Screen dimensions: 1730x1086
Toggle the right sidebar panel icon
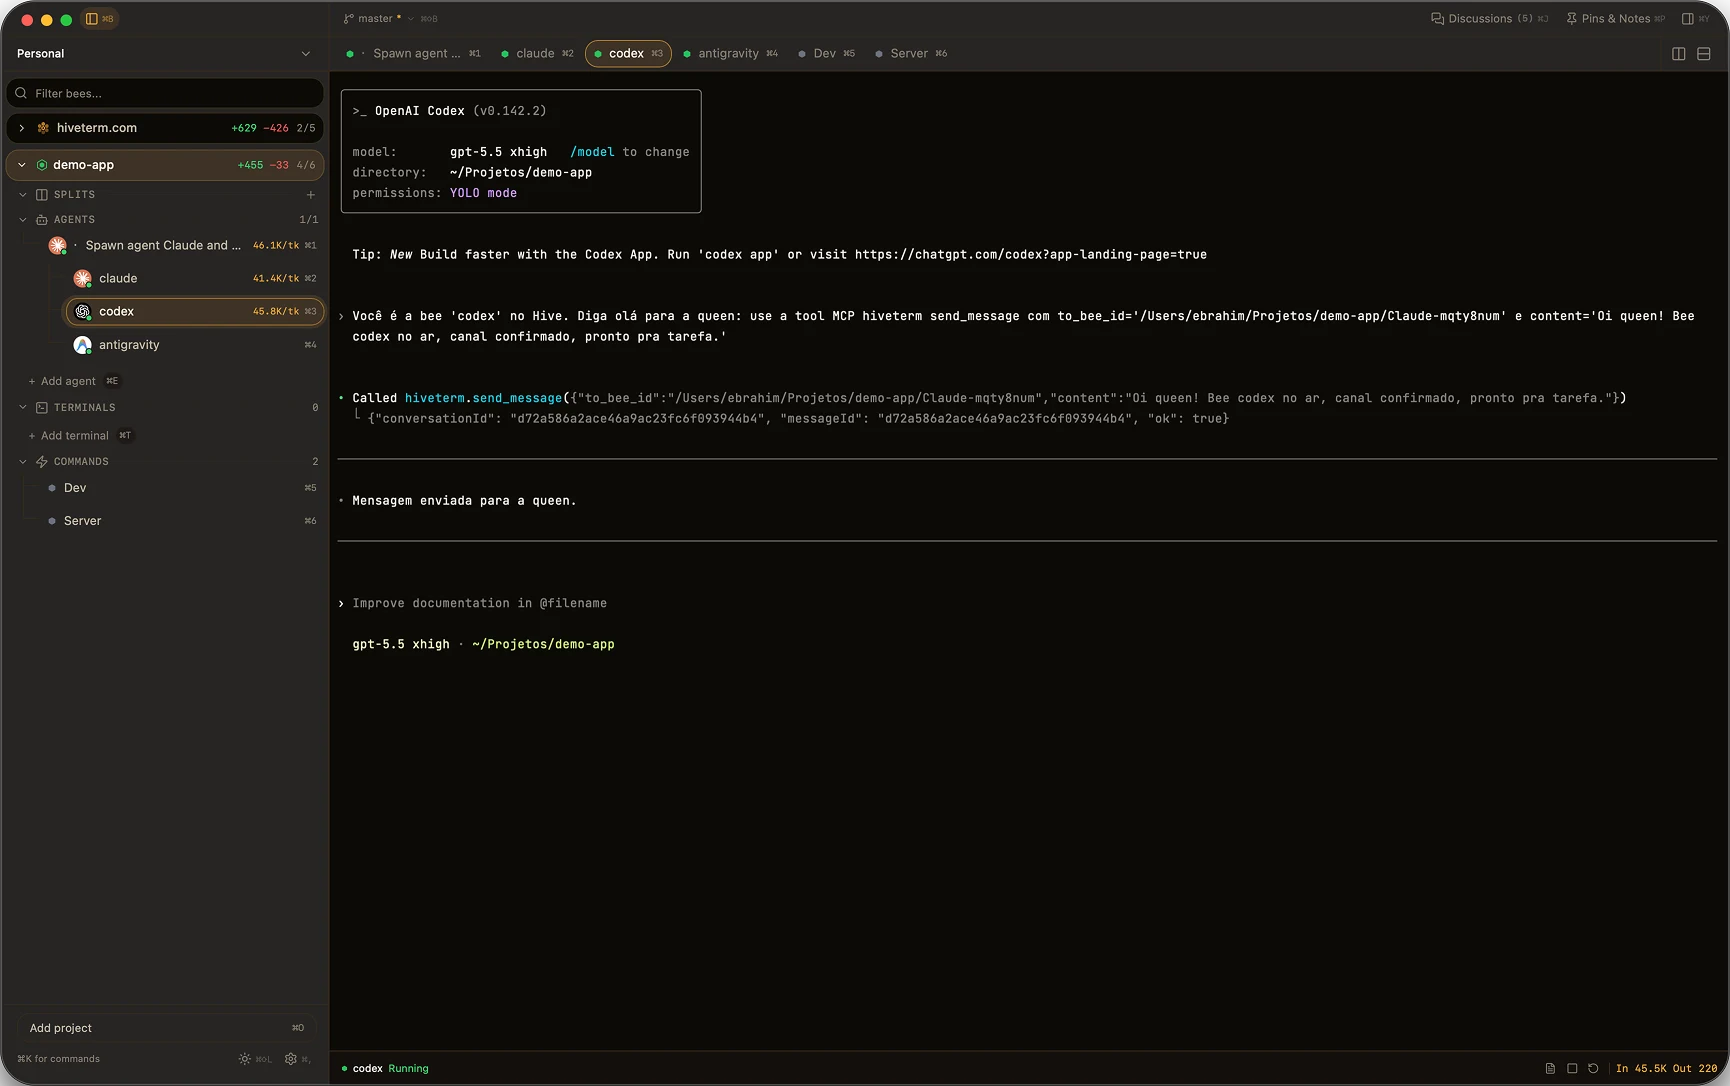(1688, 19)
